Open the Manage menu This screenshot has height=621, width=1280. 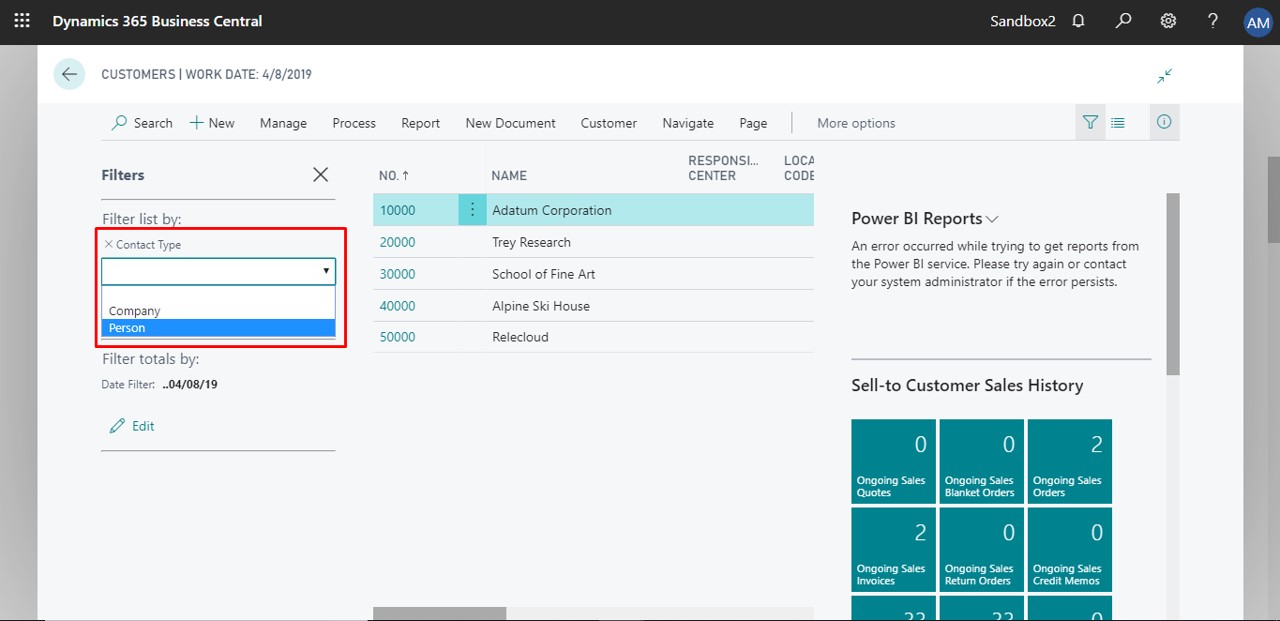pyautogui.click(x=283, y=123)
